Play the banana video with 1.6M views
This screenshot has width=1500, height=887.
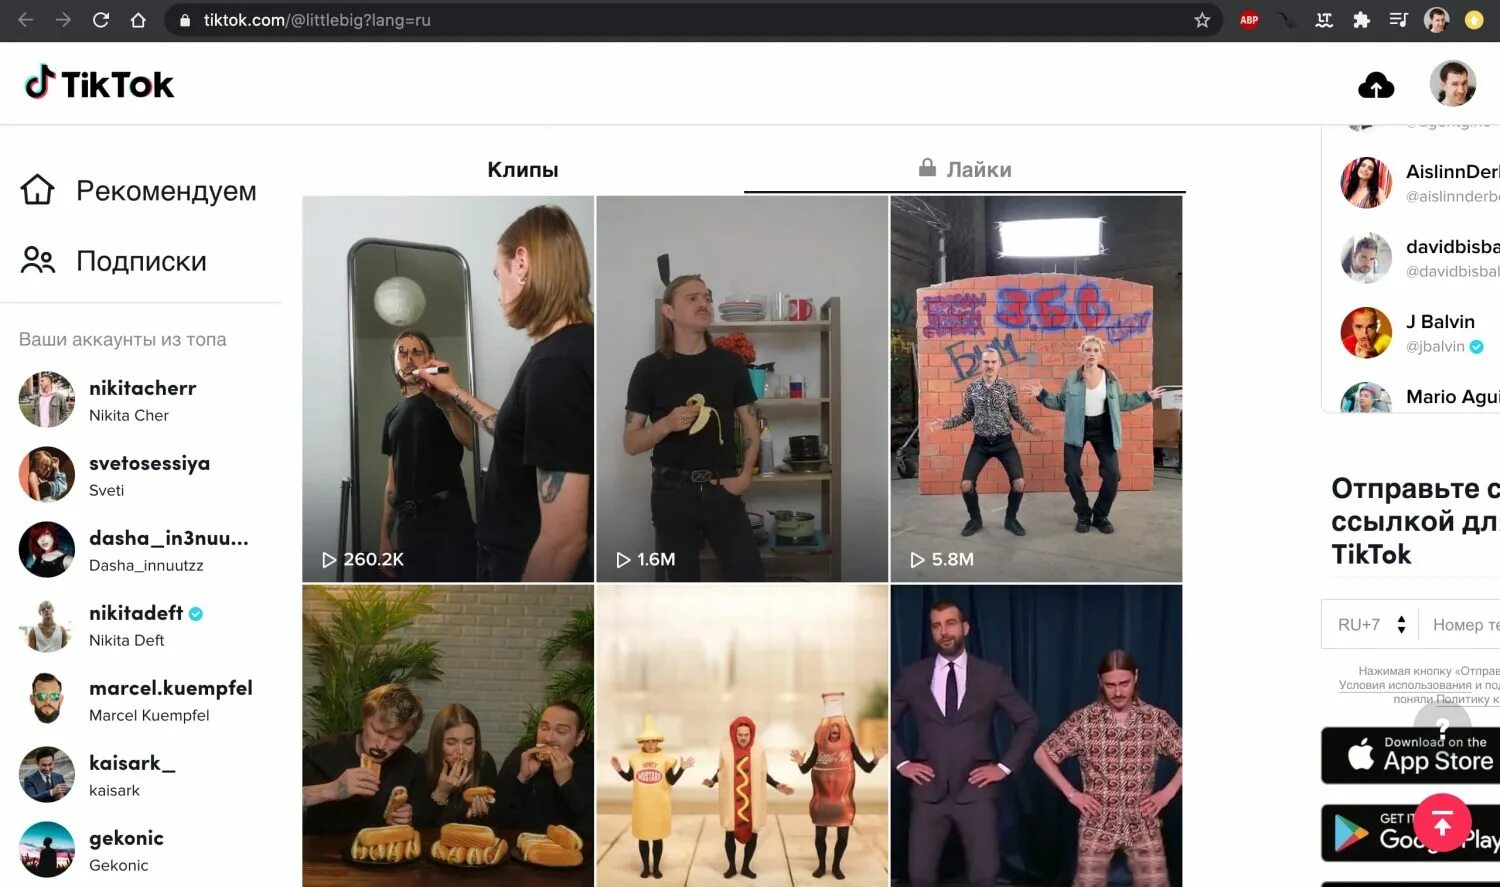tap(742, 388)
